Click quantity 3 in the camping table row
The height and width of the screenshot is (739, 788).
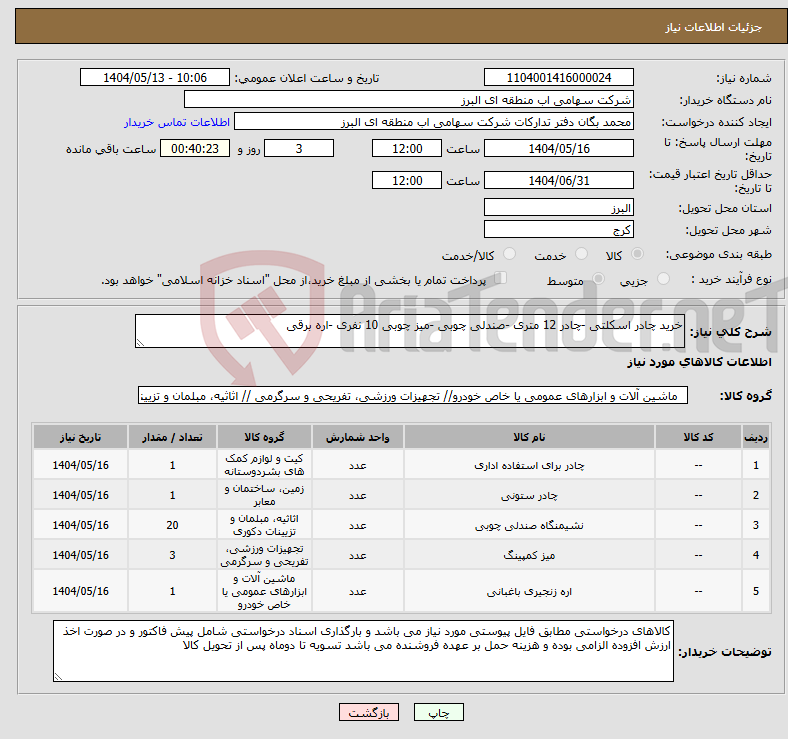[172, 555]
